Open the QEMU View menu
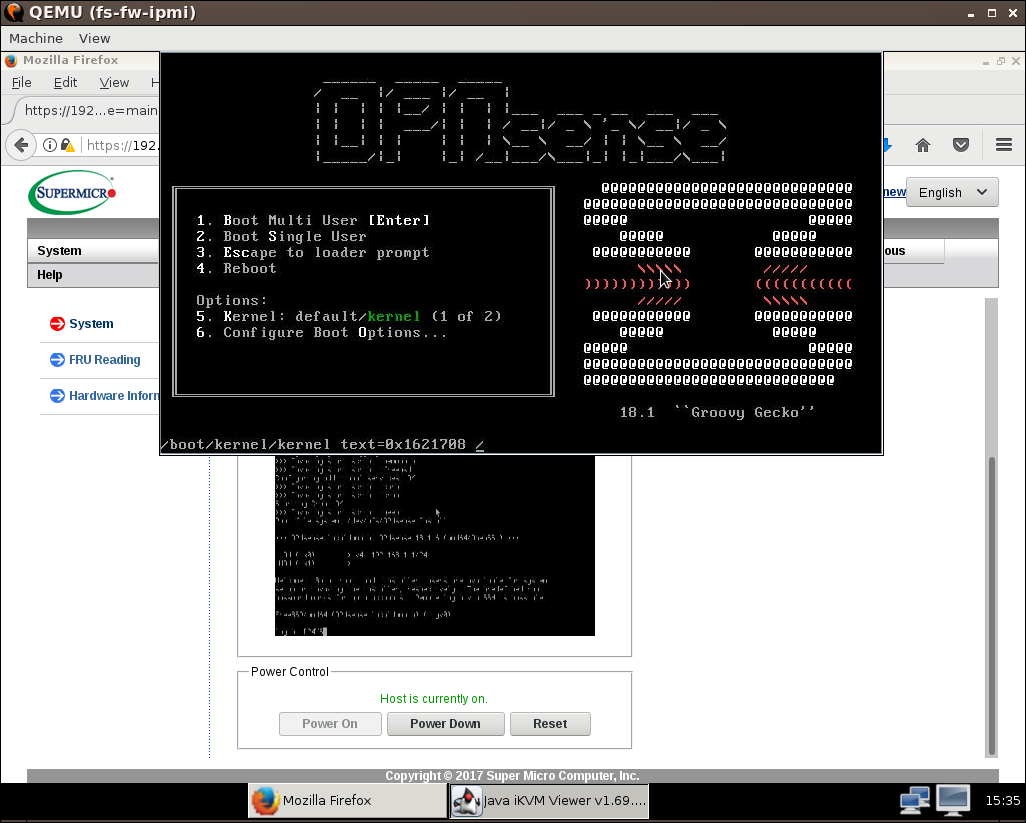 [94, 38]
